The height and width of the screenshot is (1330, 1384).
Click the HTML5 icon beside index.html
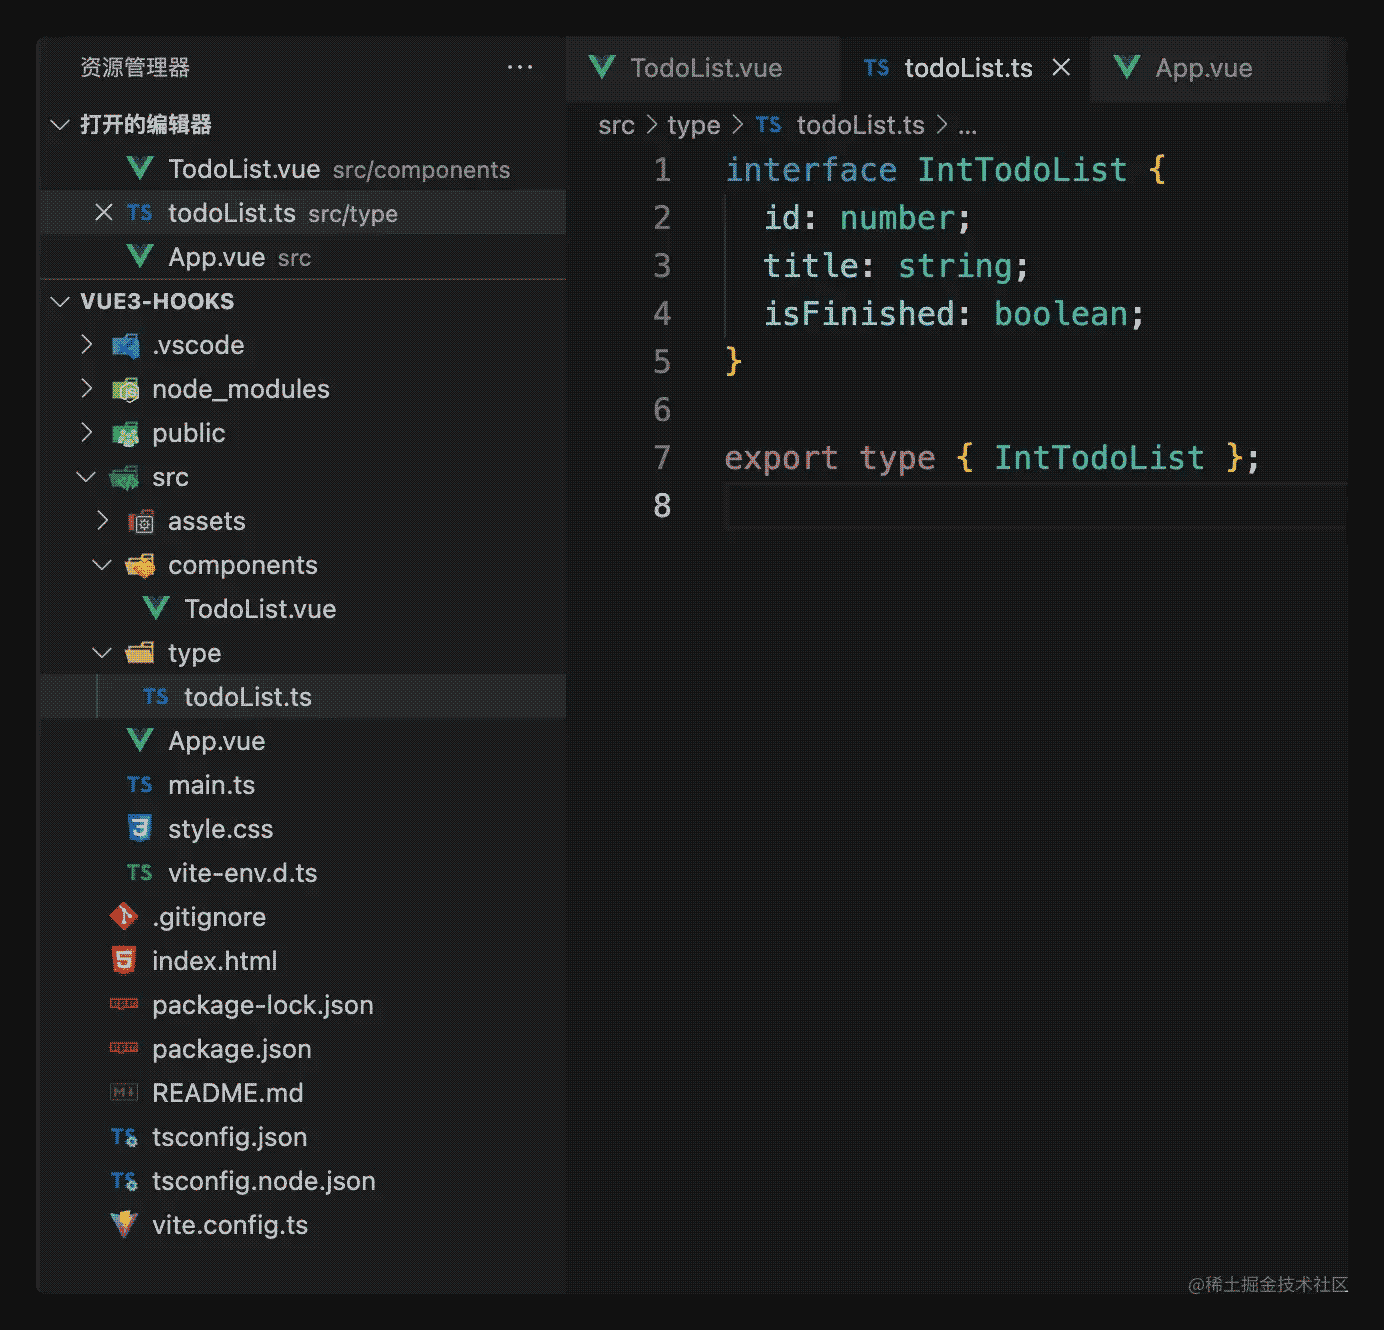(x=124, y=961)
